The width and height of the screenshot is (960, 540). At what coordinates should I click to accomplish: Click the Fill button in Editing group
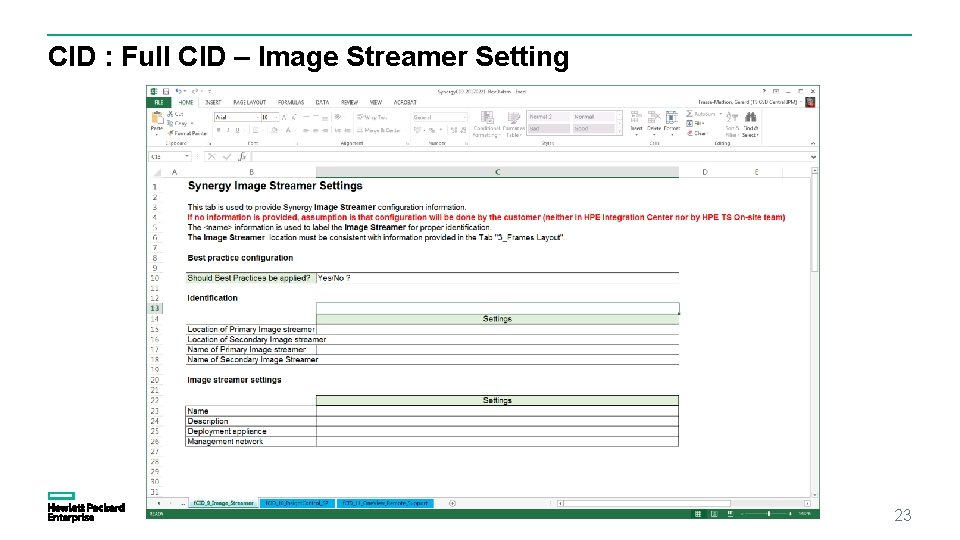(x=696, y=123)
